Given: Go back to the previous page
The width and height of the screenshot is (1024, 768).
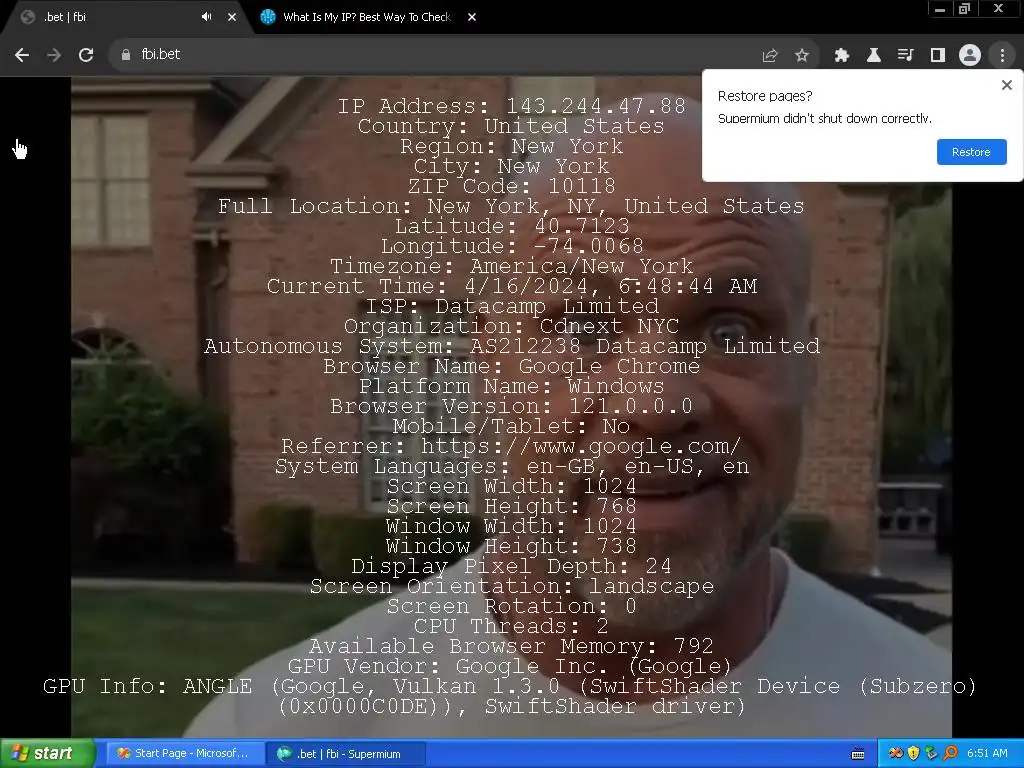Looking at the screenshot, I should (22, 55).
